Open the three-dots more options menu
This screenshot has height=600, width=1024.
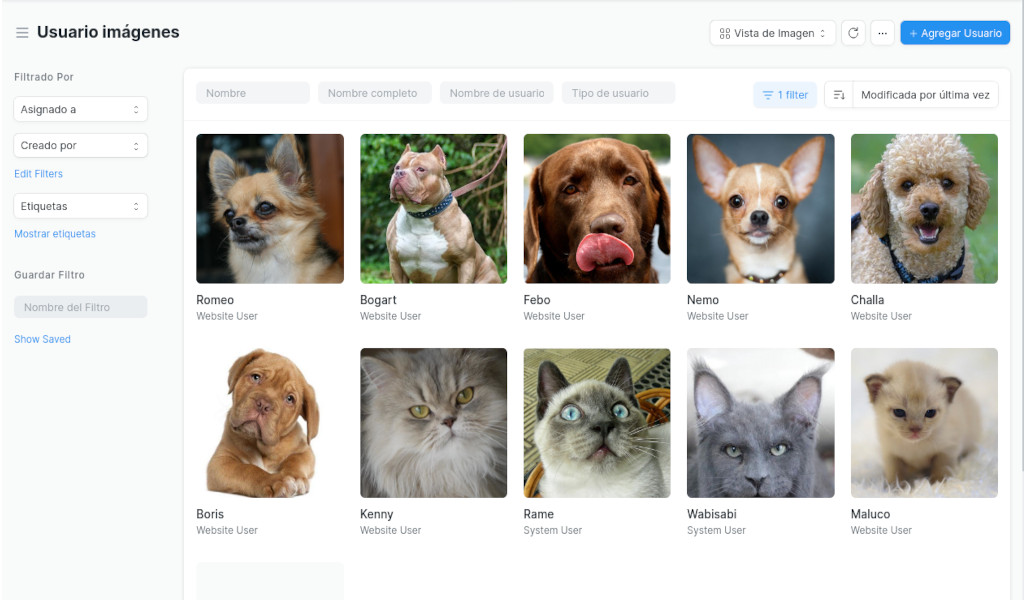tap(882, 33)
